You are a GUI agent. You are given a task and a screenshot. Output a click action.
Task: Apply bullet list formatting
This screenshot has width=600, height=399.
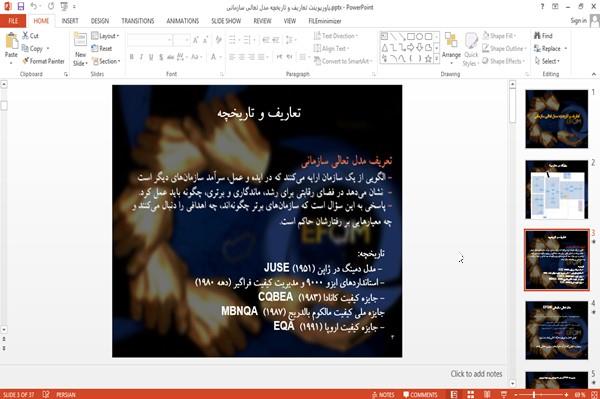click(233, 40)
